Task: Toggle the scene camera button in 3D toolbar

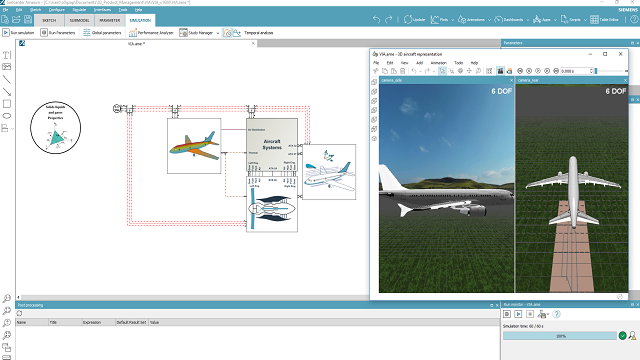Action: coord(500,71)
